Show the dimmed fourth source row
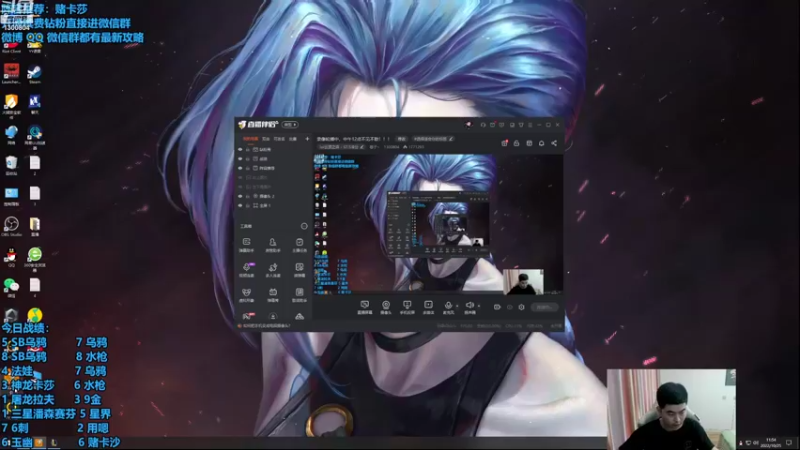The height and width of the screenshot is (450, 800). click(240, 178)
